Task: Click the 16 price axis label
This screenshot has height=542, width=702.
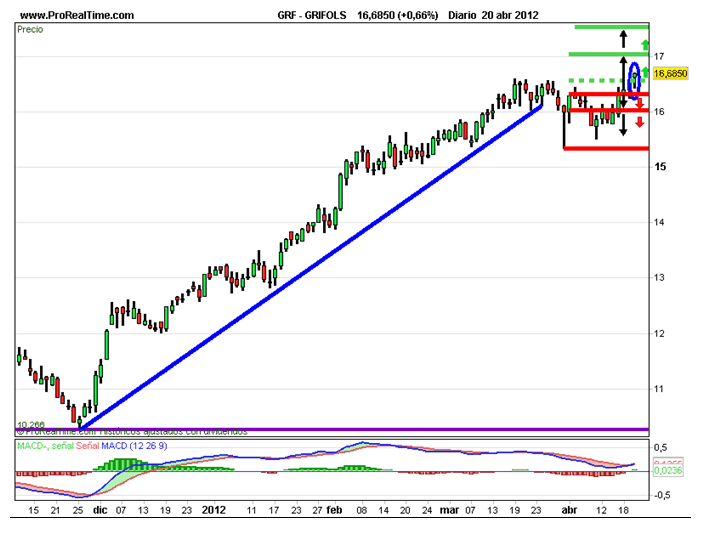Action: point(659,112)
